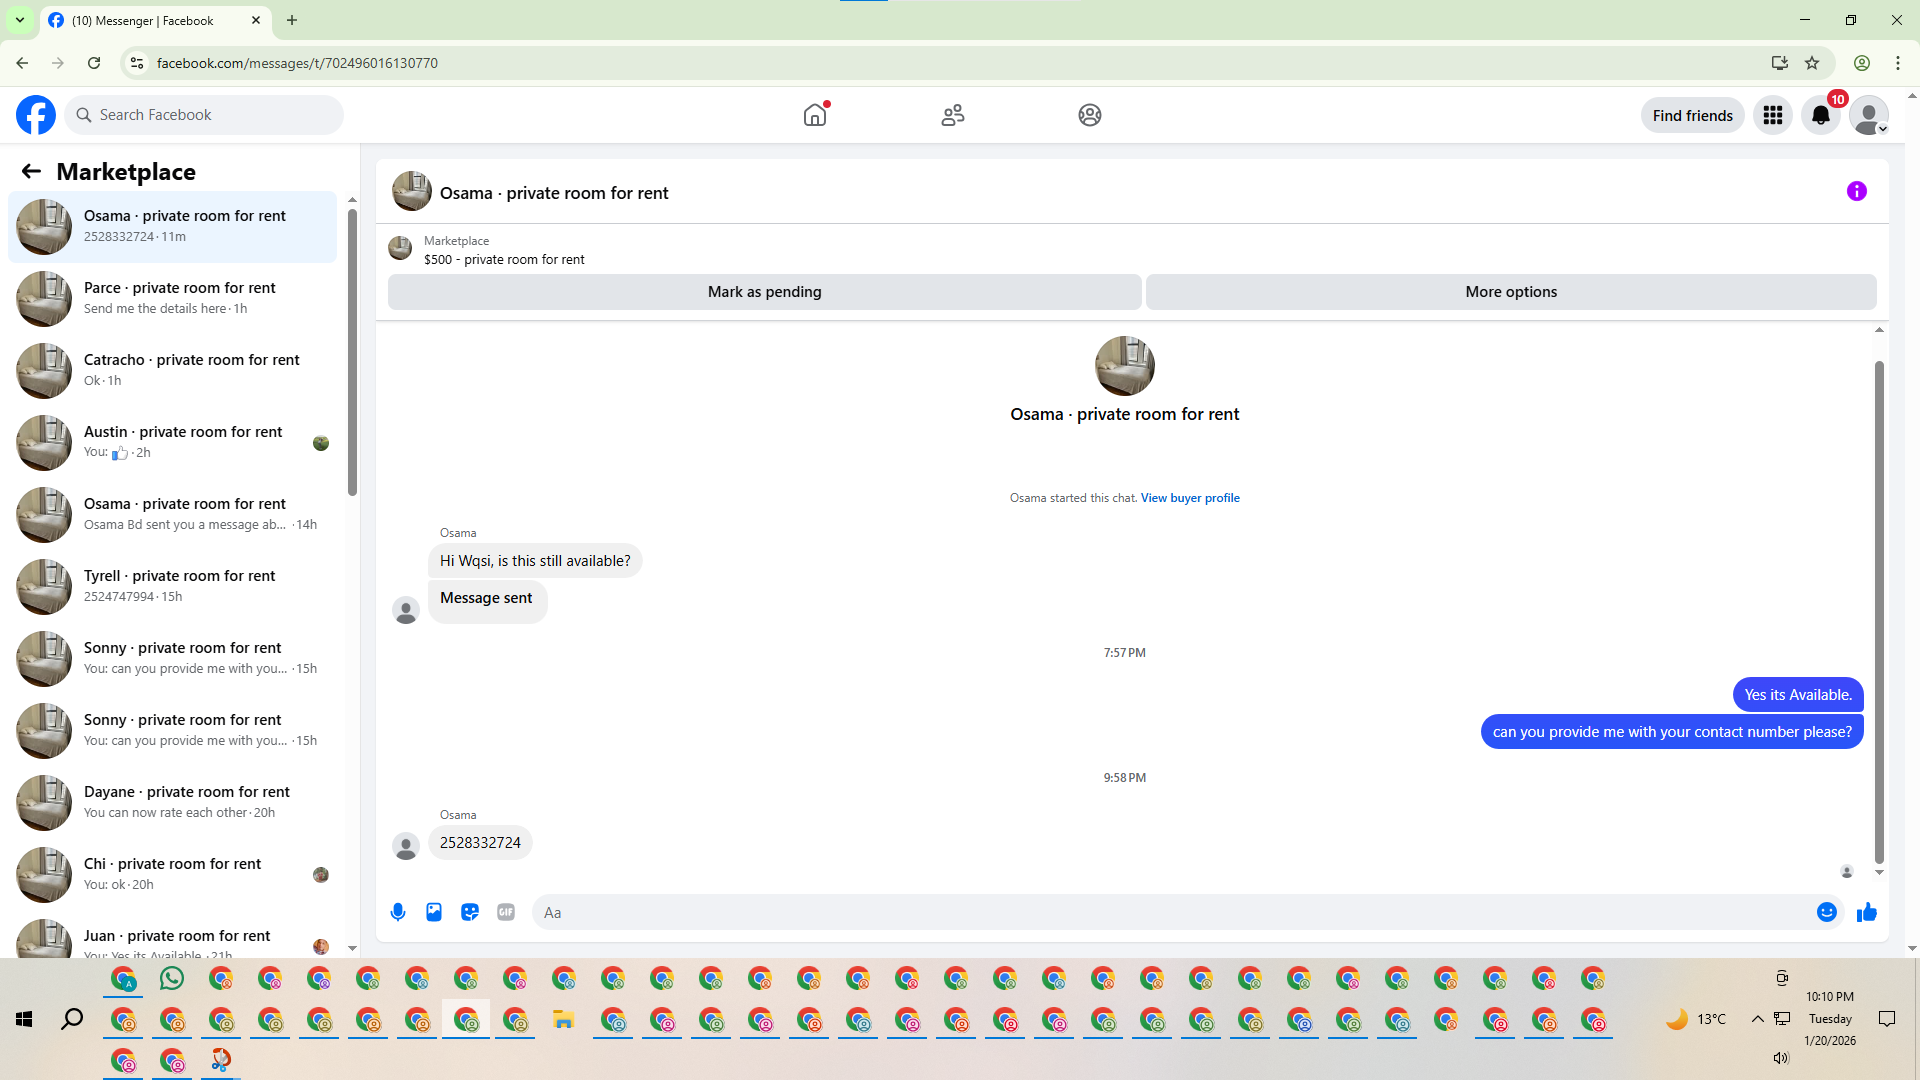Open the Facebook menu grid icon
This screenshot has width=1920, height=1080.
tap(1773, 116)
